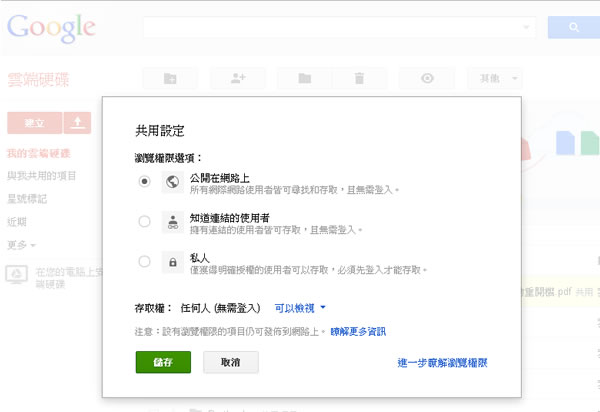The image size is (600, 412).
Task: Click the 公開在網路上 option label
Action: [220, 178]
